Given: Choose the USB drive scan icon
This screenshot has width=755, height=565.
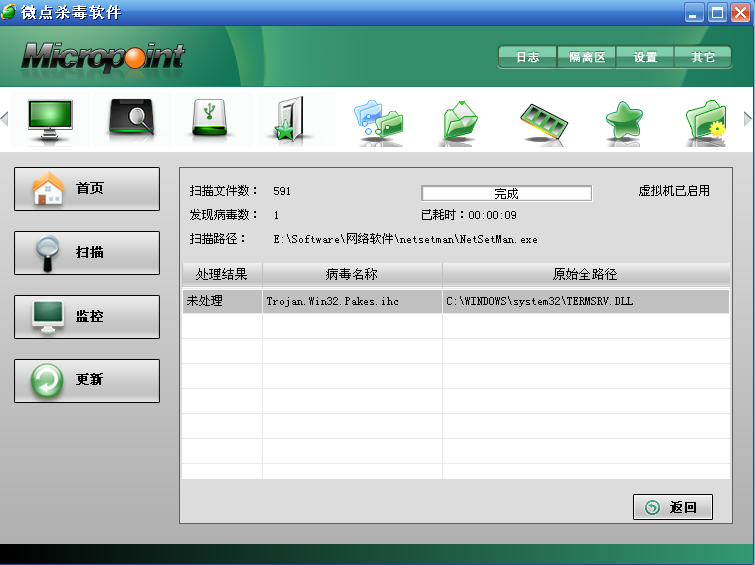Looking at the screenshot, I should [x=209, y=118].
